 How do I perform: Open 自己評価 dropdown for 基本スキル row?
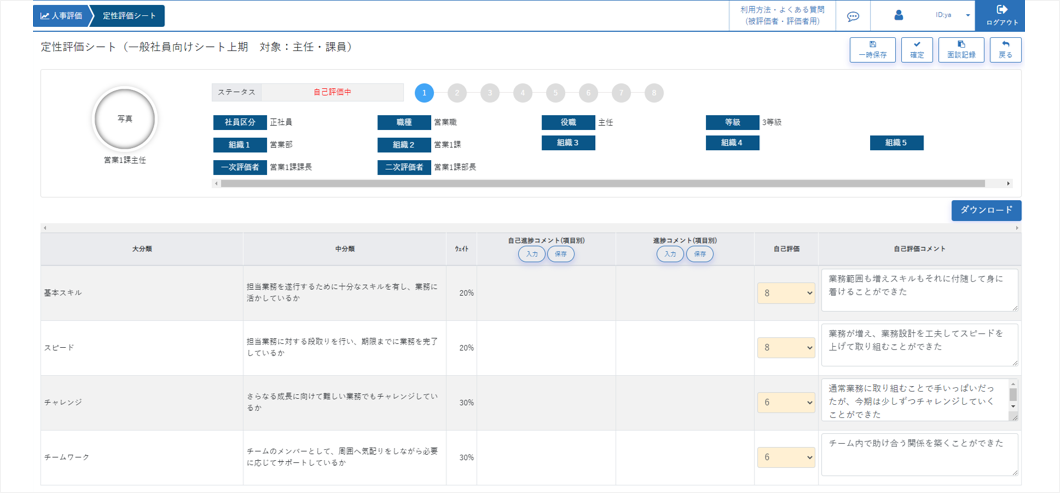[x=785, y=293]
